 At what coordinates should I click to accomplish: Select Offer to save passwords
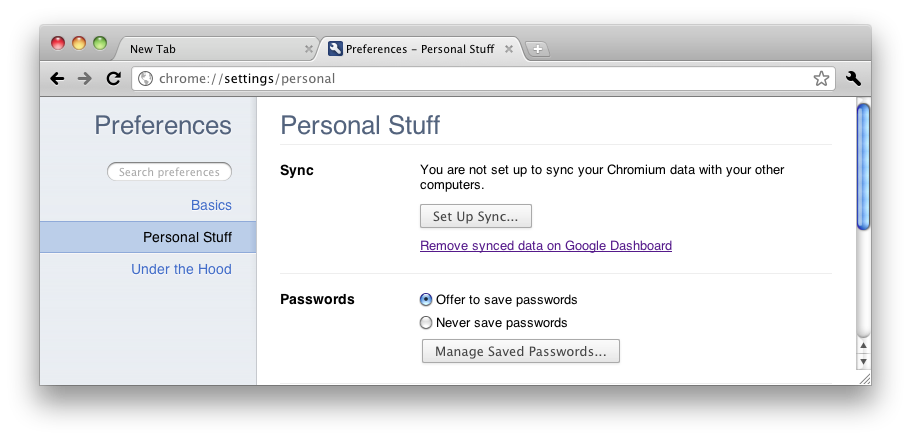coord(427,300)
